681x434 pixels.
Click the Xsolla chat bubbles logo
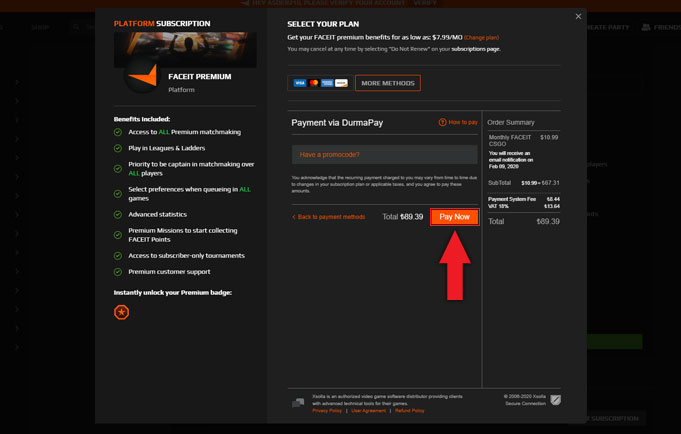click(x=298, y=402)
